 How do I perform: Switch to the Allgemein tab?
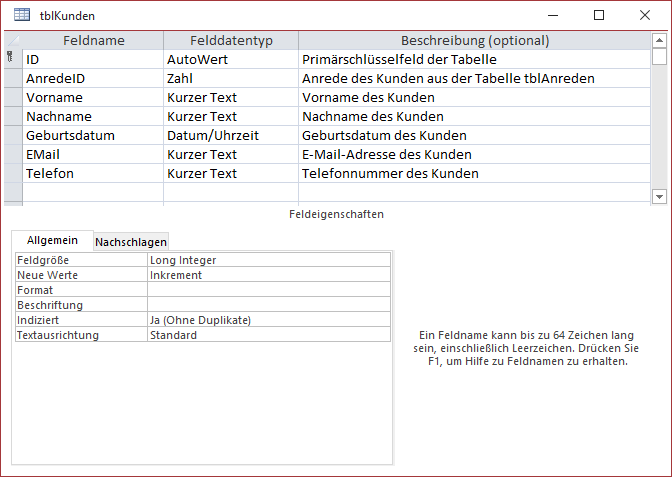coord(52,240)
